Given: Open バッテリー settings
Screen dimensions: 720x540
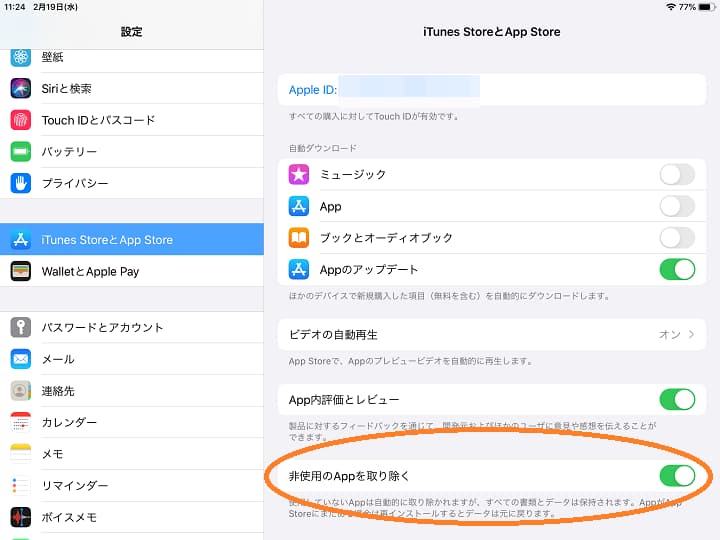Looking at the screenshot, I should click(132, 152).
